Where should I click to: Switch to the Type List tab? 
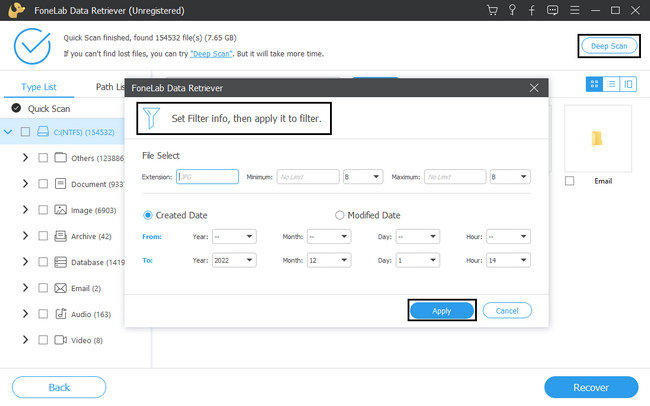coord(39,87)
